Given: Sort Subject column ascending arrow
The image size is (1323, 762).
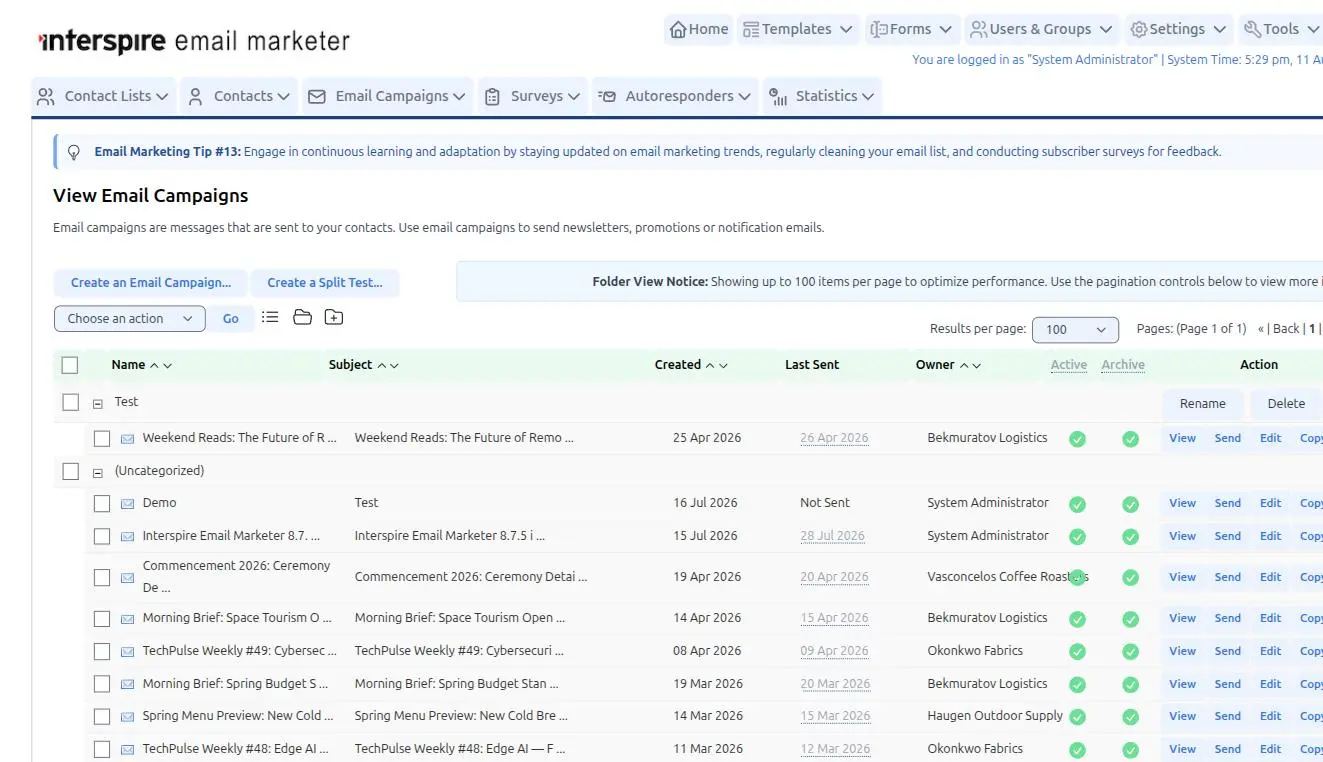Looking at the screenshot, I should point(381,365).
